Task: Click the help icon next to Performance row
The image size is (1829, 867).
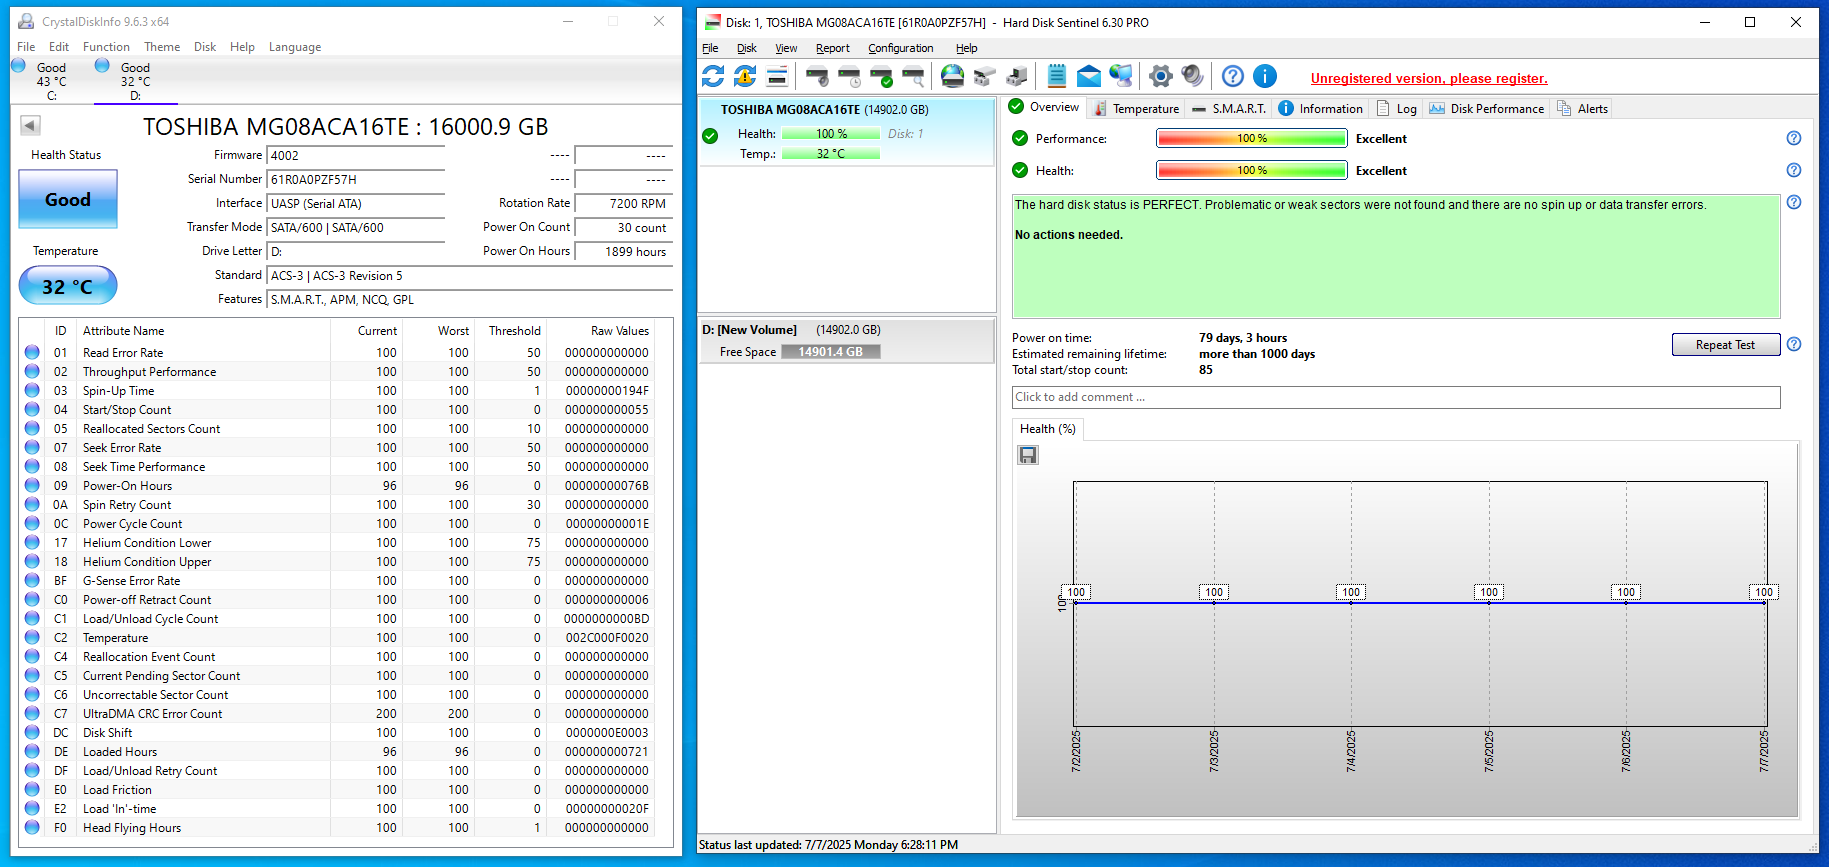Action: click(1794, 138)
